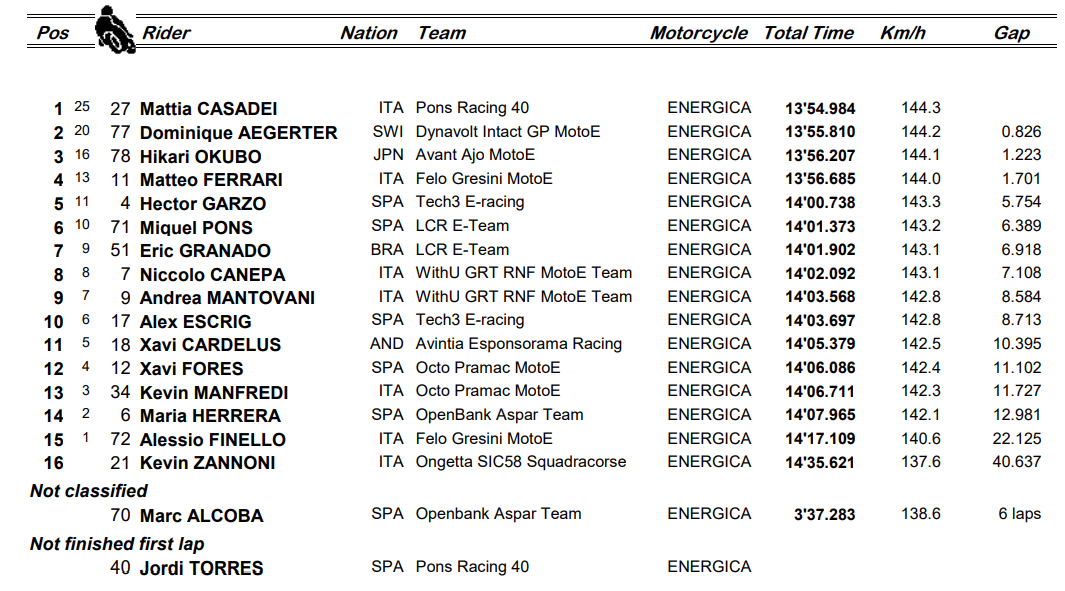Screen dimensions: 1065x591
Task: Select rider name Mattia CASADEI
Action: 208,109
